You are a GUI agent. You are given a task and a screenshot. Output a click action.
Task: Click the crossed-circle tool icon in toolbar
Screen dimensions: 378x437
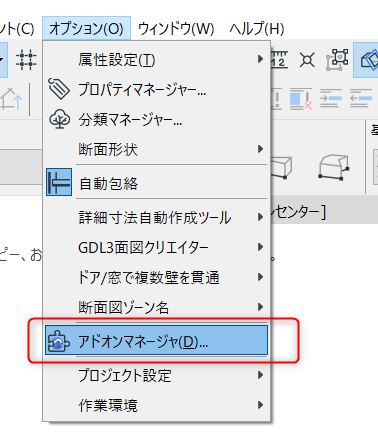pos(307,60)
